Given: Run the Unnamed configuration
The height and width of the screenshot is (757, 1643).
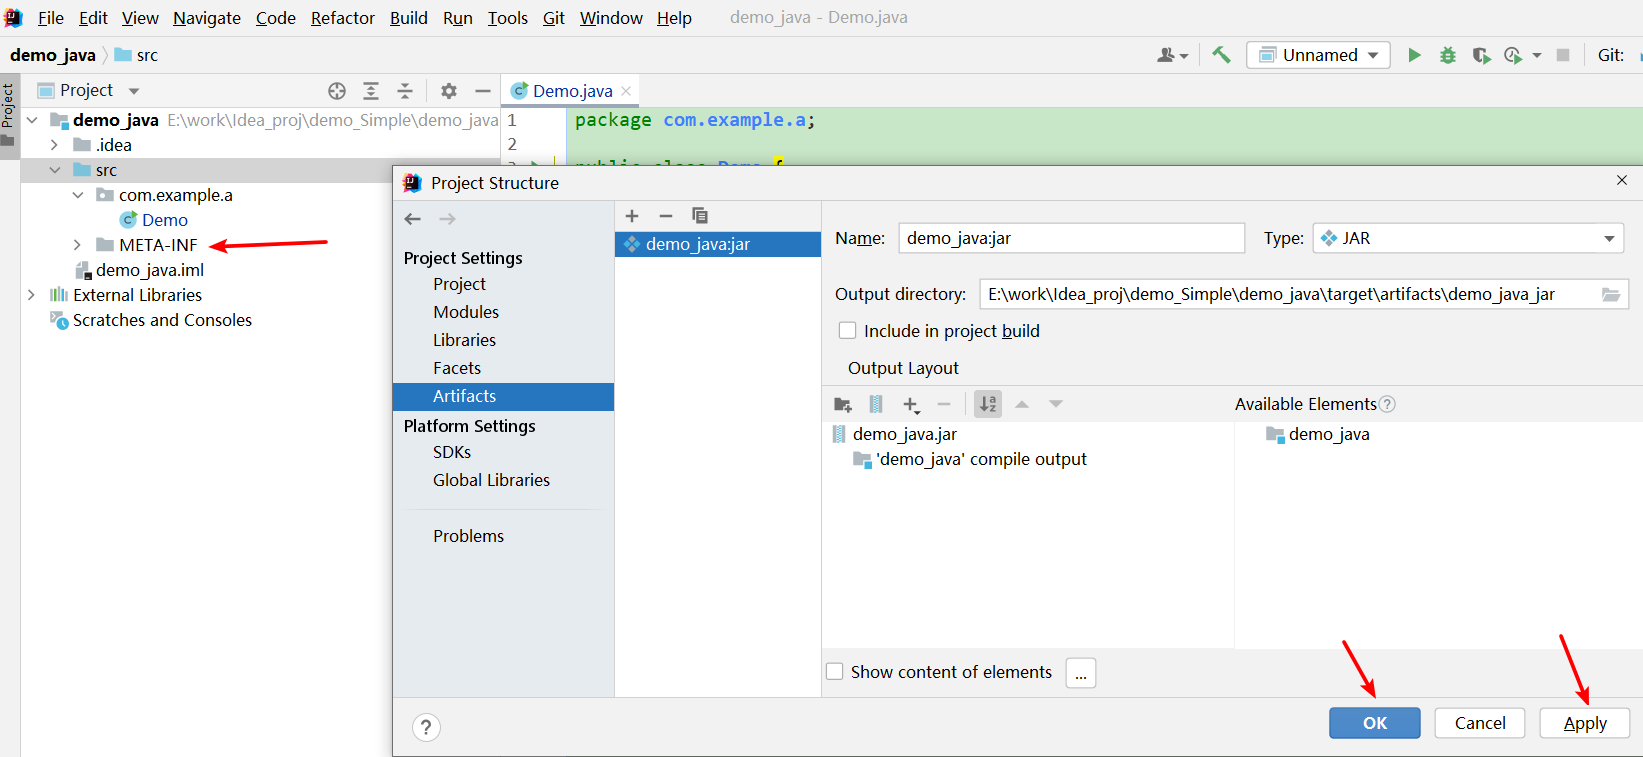Looking at the screenshot, I should point(1414,55).
